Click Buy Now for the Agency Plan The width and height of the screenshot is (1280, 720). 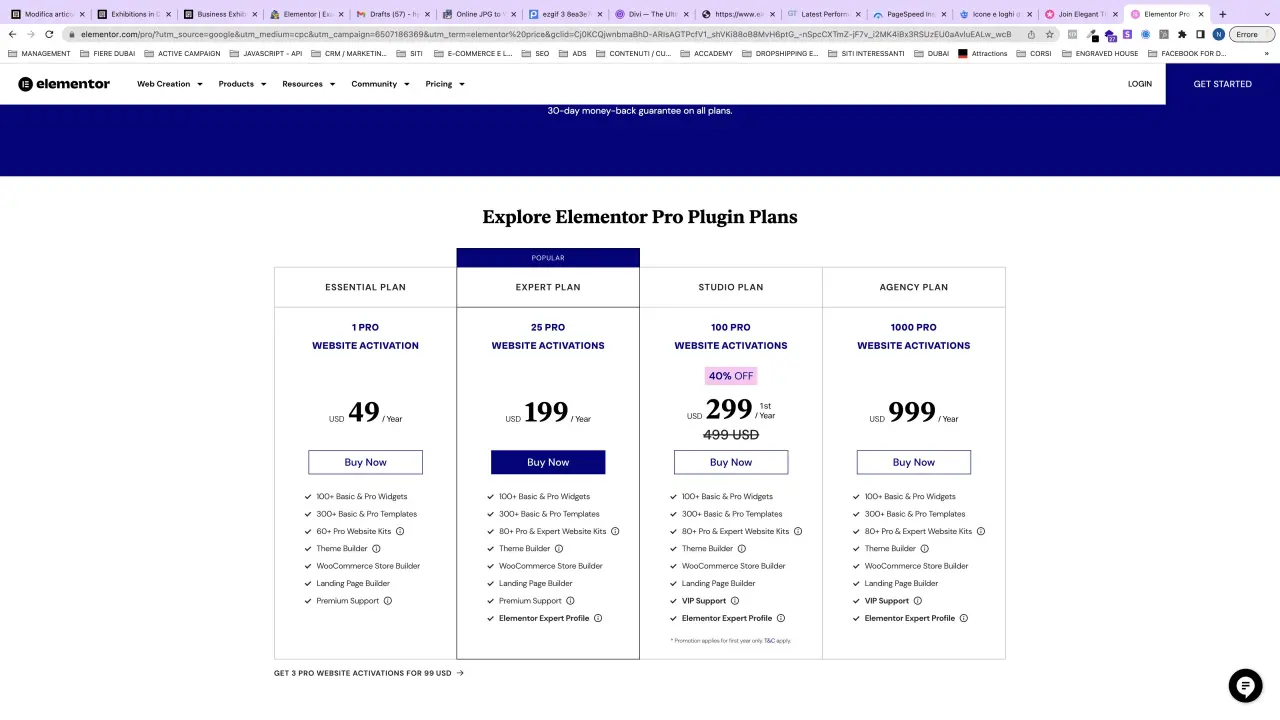(914, 462)
